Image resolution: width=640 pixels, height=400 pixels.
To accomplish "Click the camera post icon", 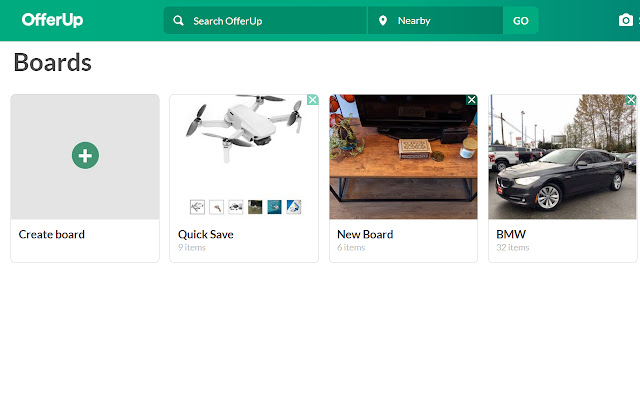I will coord(626,20).
